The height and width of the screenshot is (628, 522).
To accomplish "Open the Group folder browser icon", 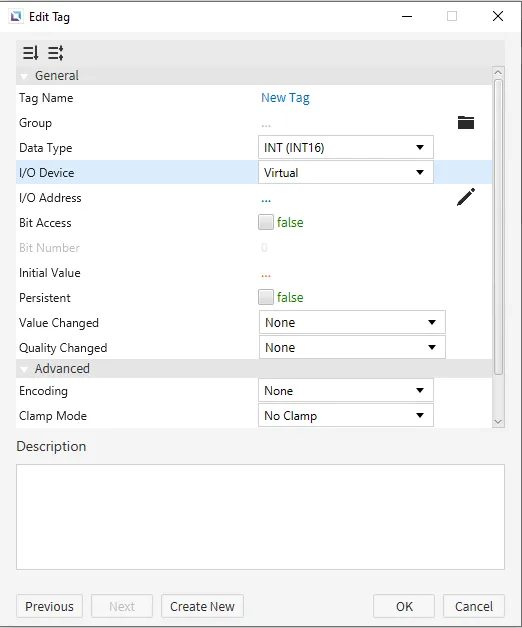I will [x=466, y=123].
